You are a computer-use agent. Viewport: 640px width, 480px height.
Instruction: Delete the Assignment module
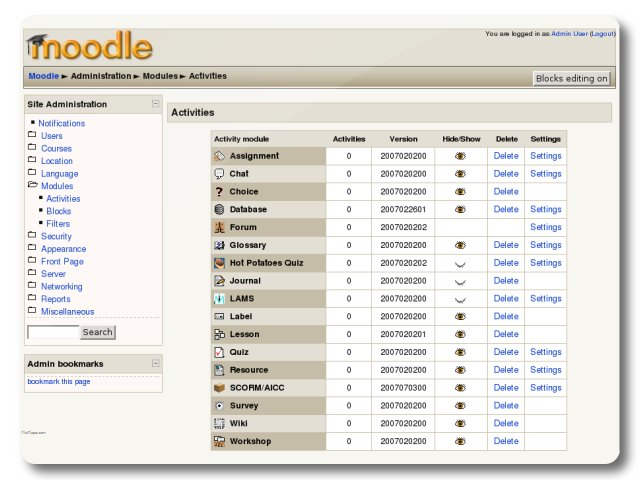506,156
